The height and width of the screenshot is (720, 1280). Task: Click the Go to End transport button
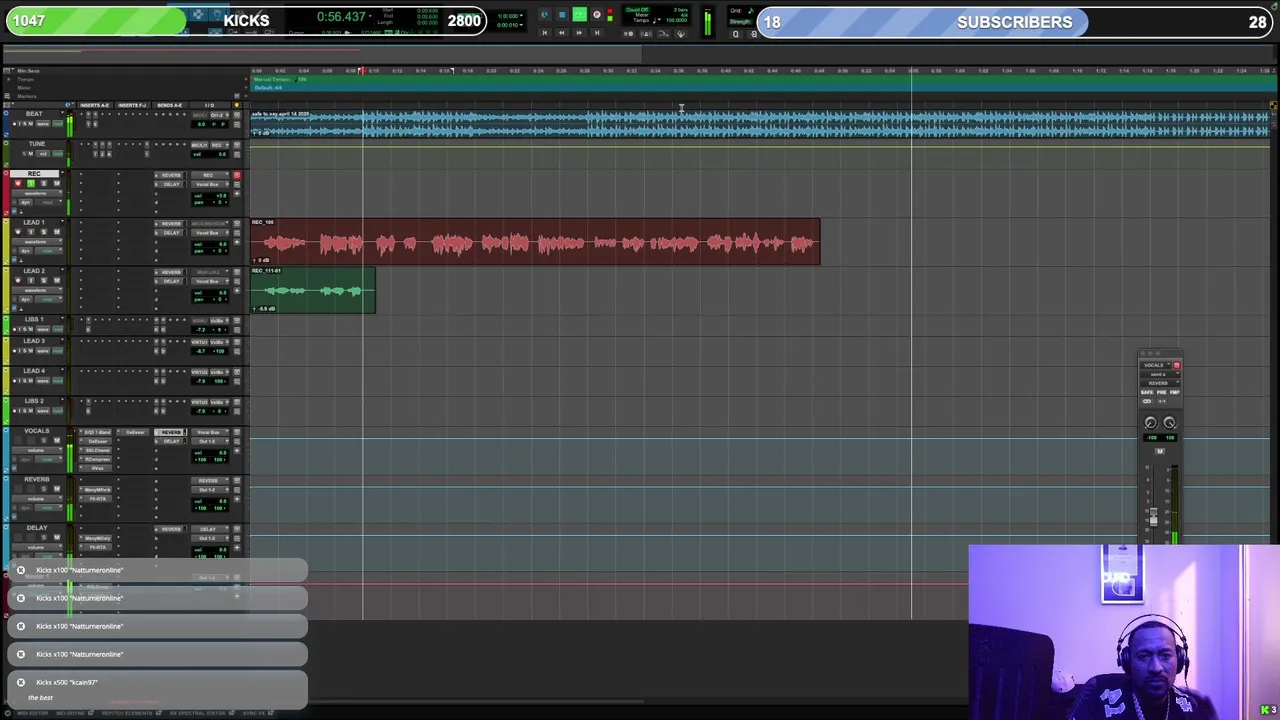point(597,32)
